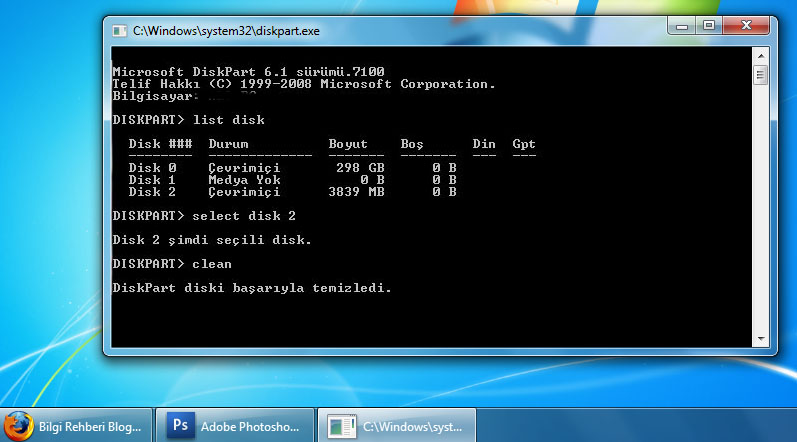
Task: Click the diskpart.exe window title text
Action: [x=226, y=31]
